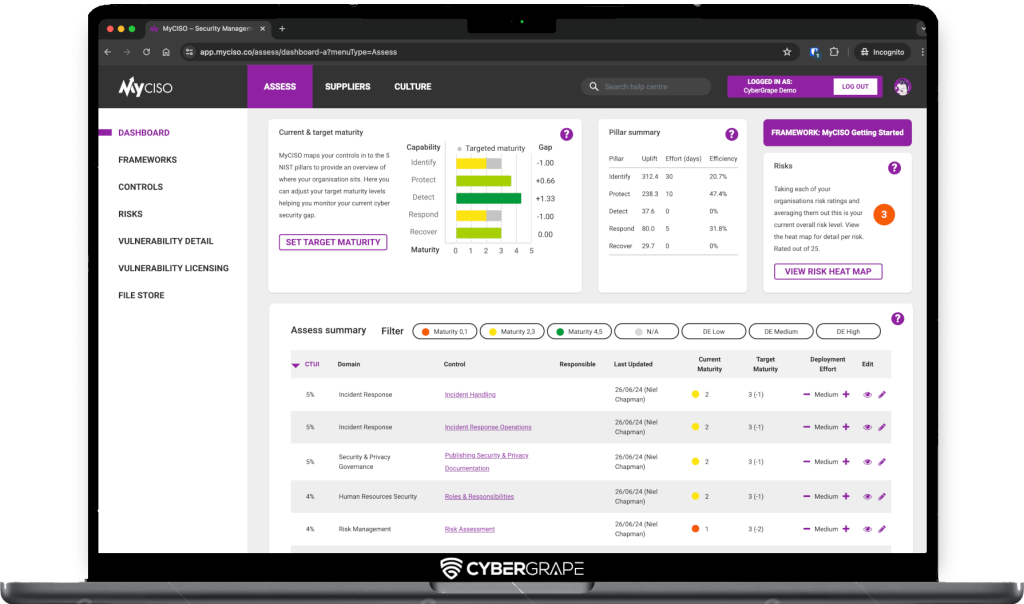Open the FRAMEWORK: MyCISO Getting Started selector
This screenshot has height=604, width=1024.
point(837,133)
